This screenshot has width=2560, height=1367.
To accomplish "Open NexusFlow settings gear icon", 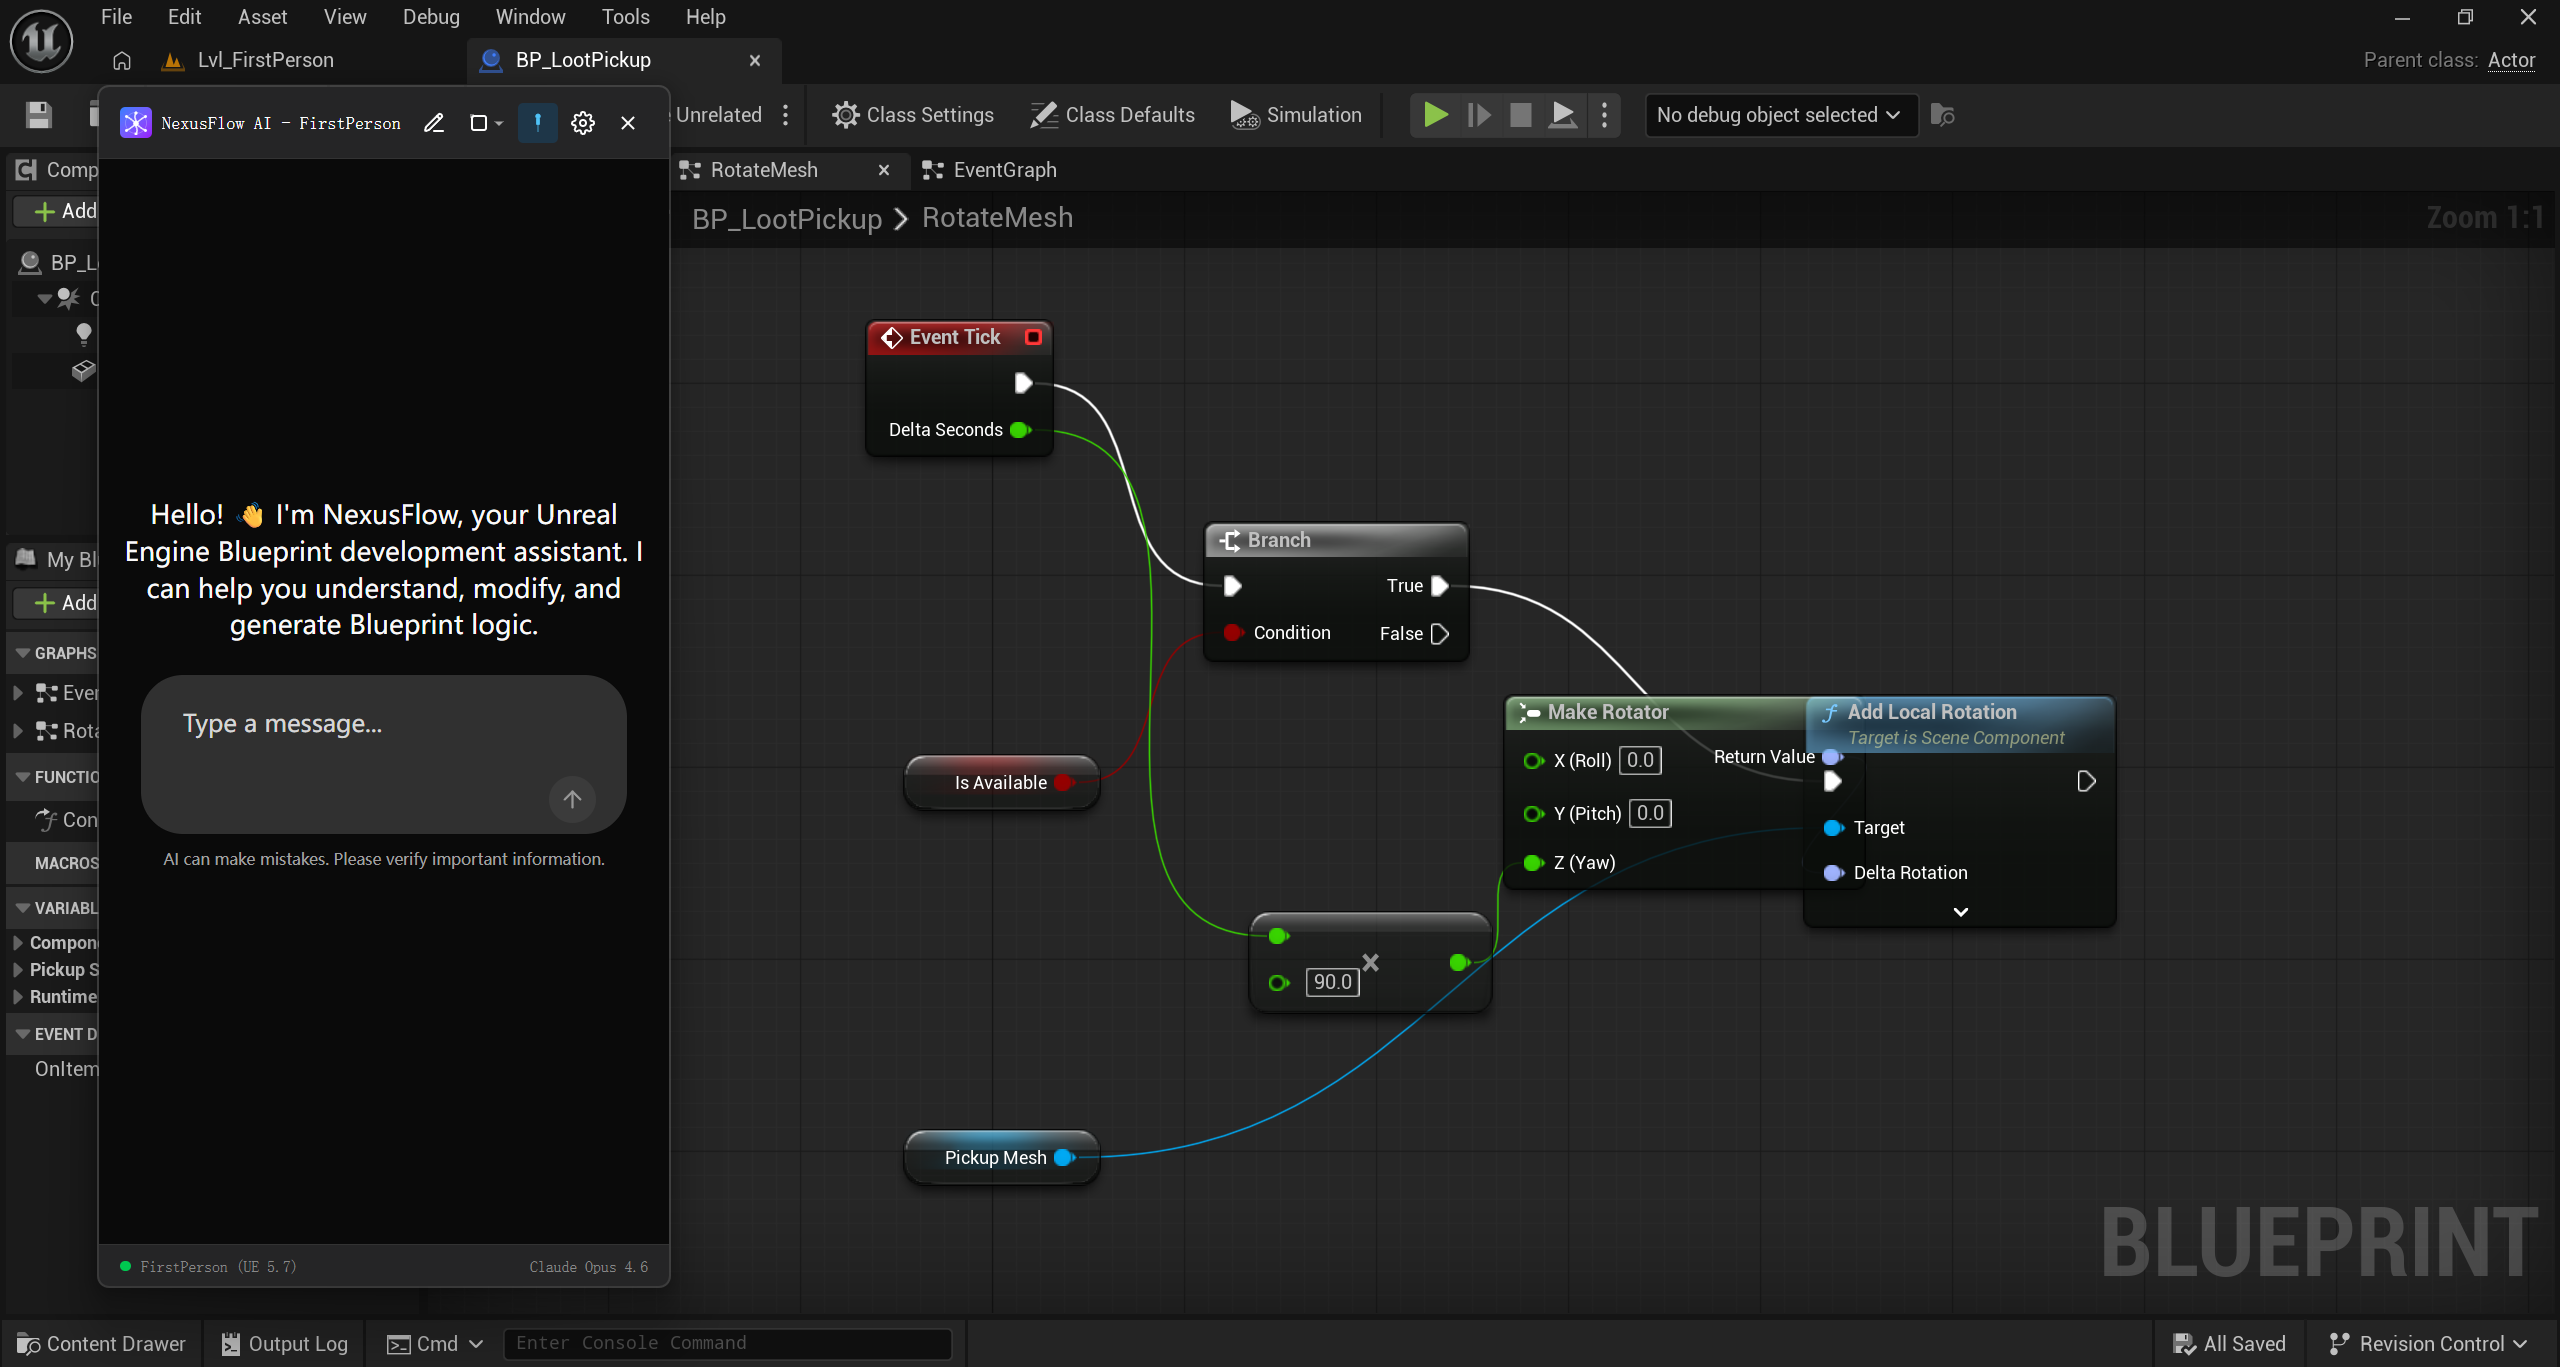I will (x=583, y=123).
